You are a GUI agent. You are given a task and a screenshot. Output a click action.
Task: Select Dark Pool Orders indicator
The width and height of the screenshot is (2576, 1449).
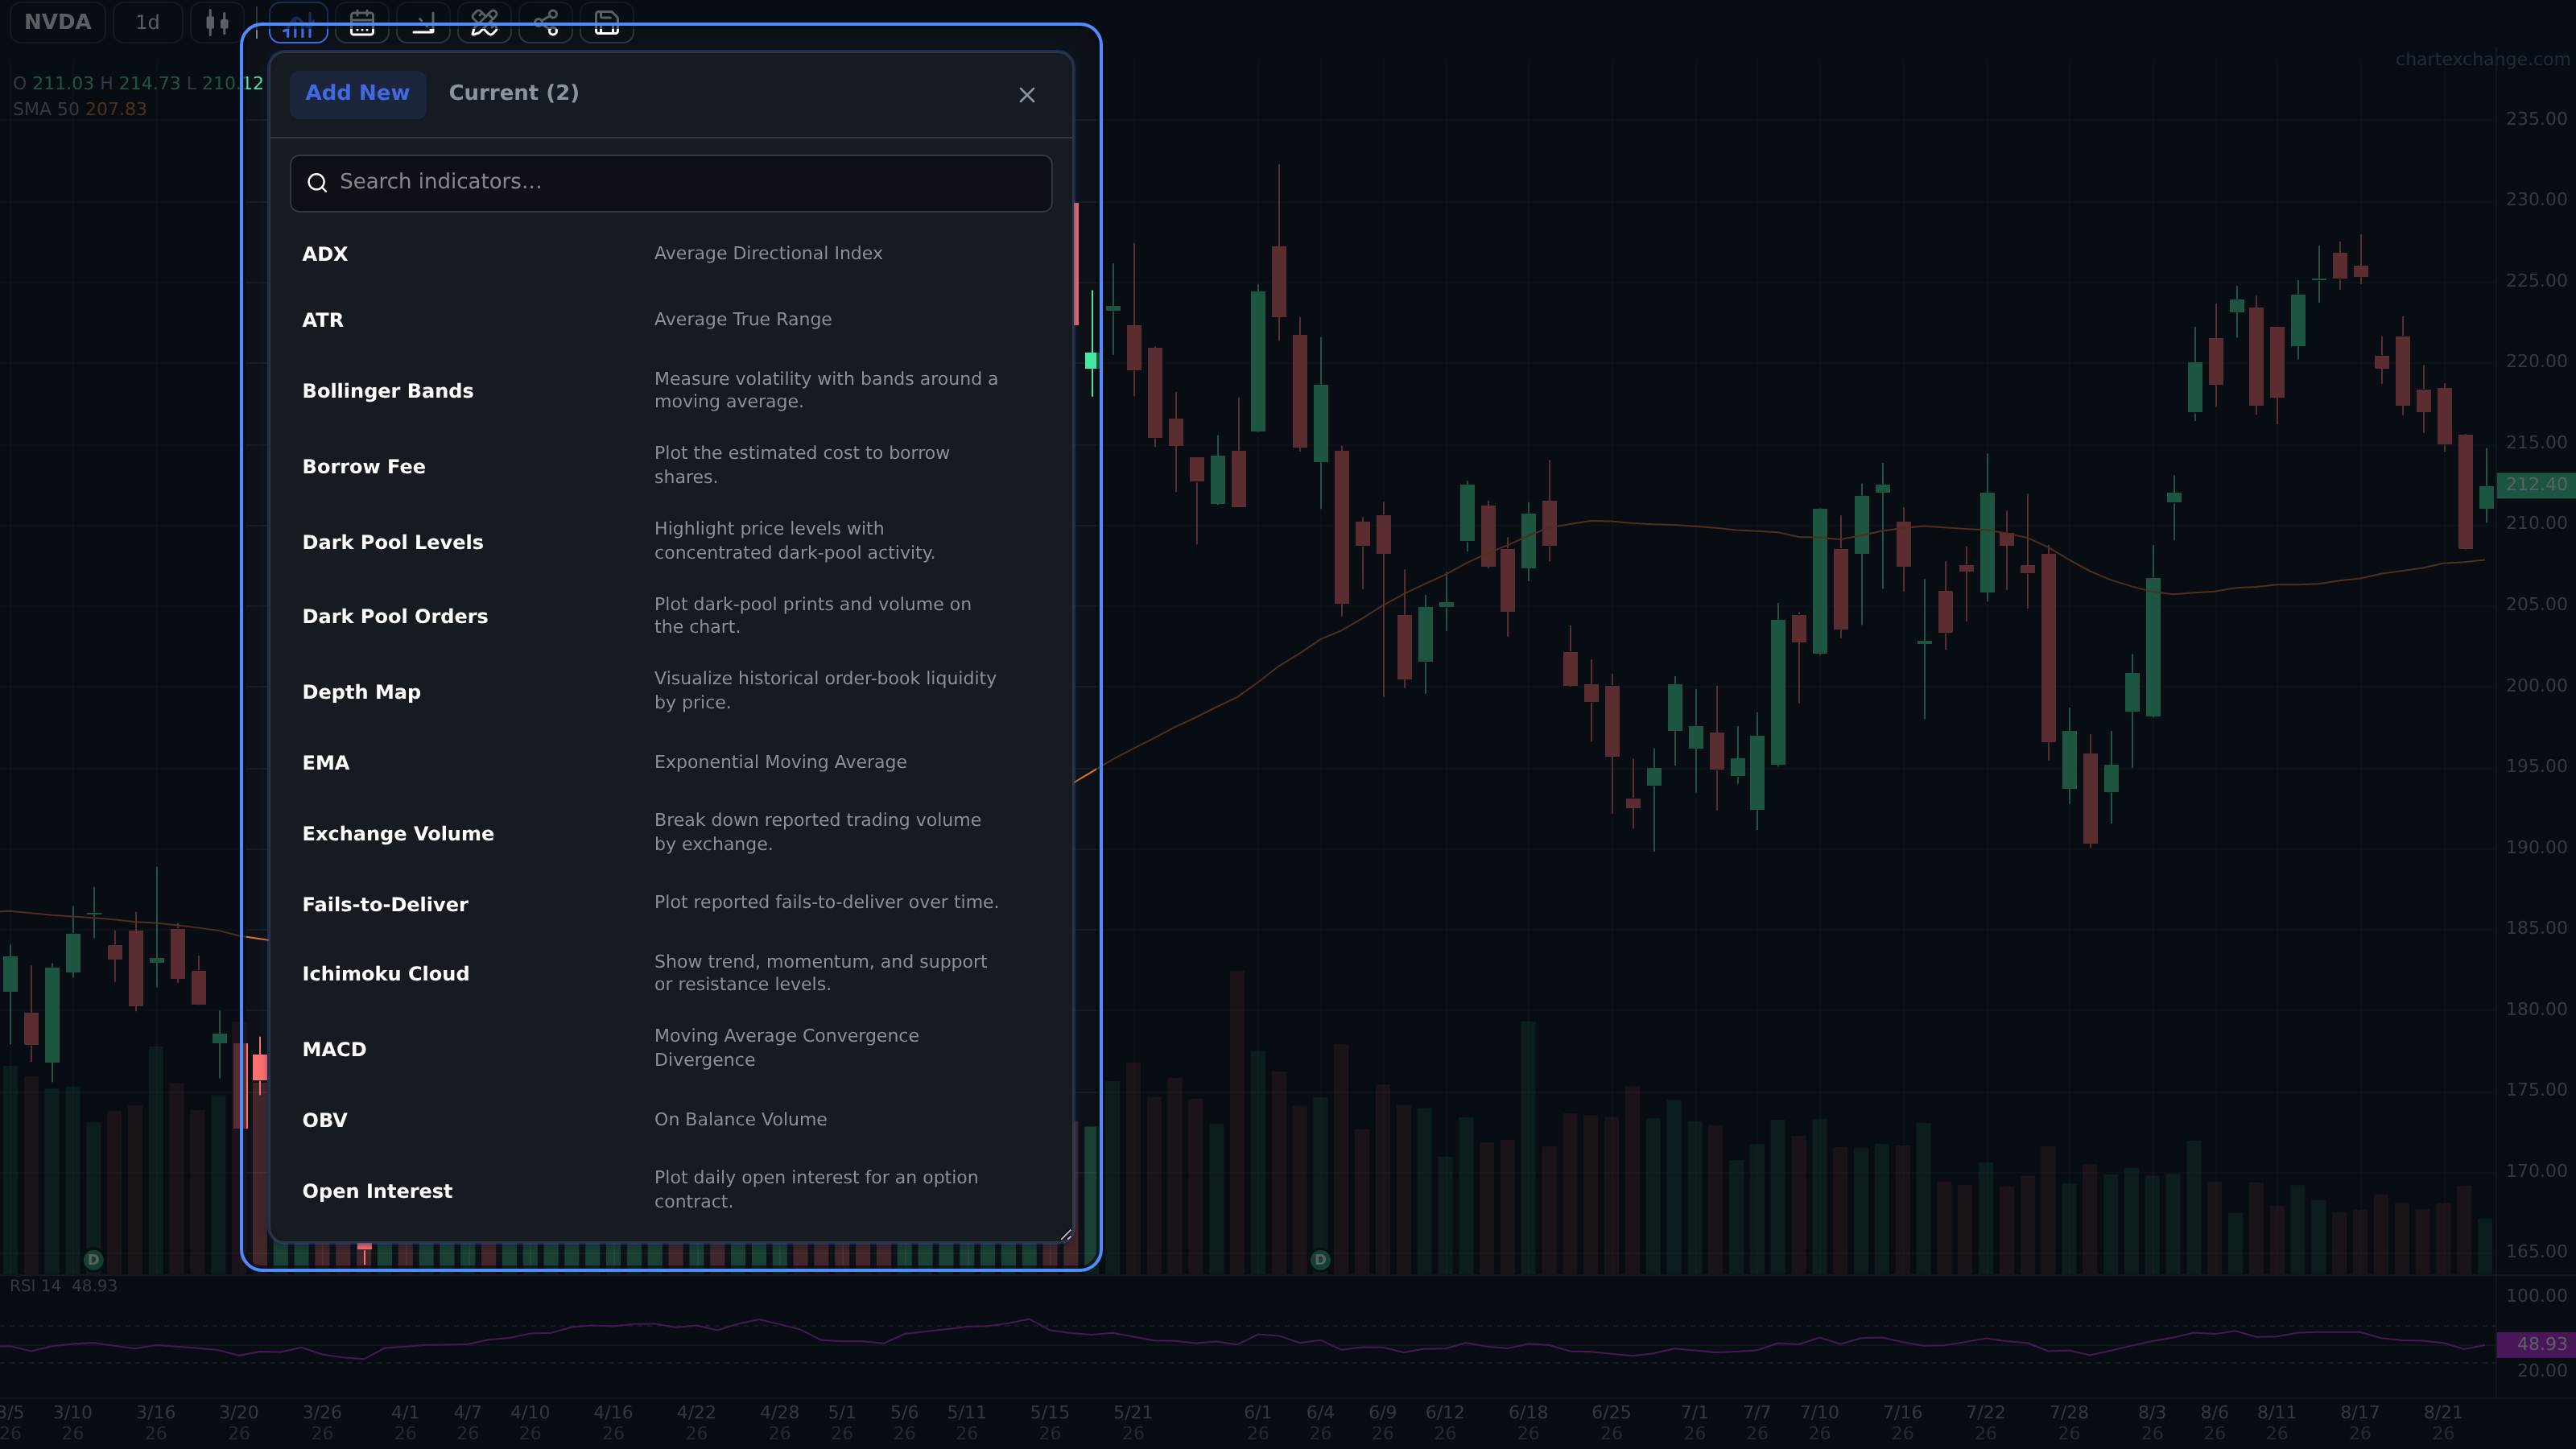click(671, 616)
